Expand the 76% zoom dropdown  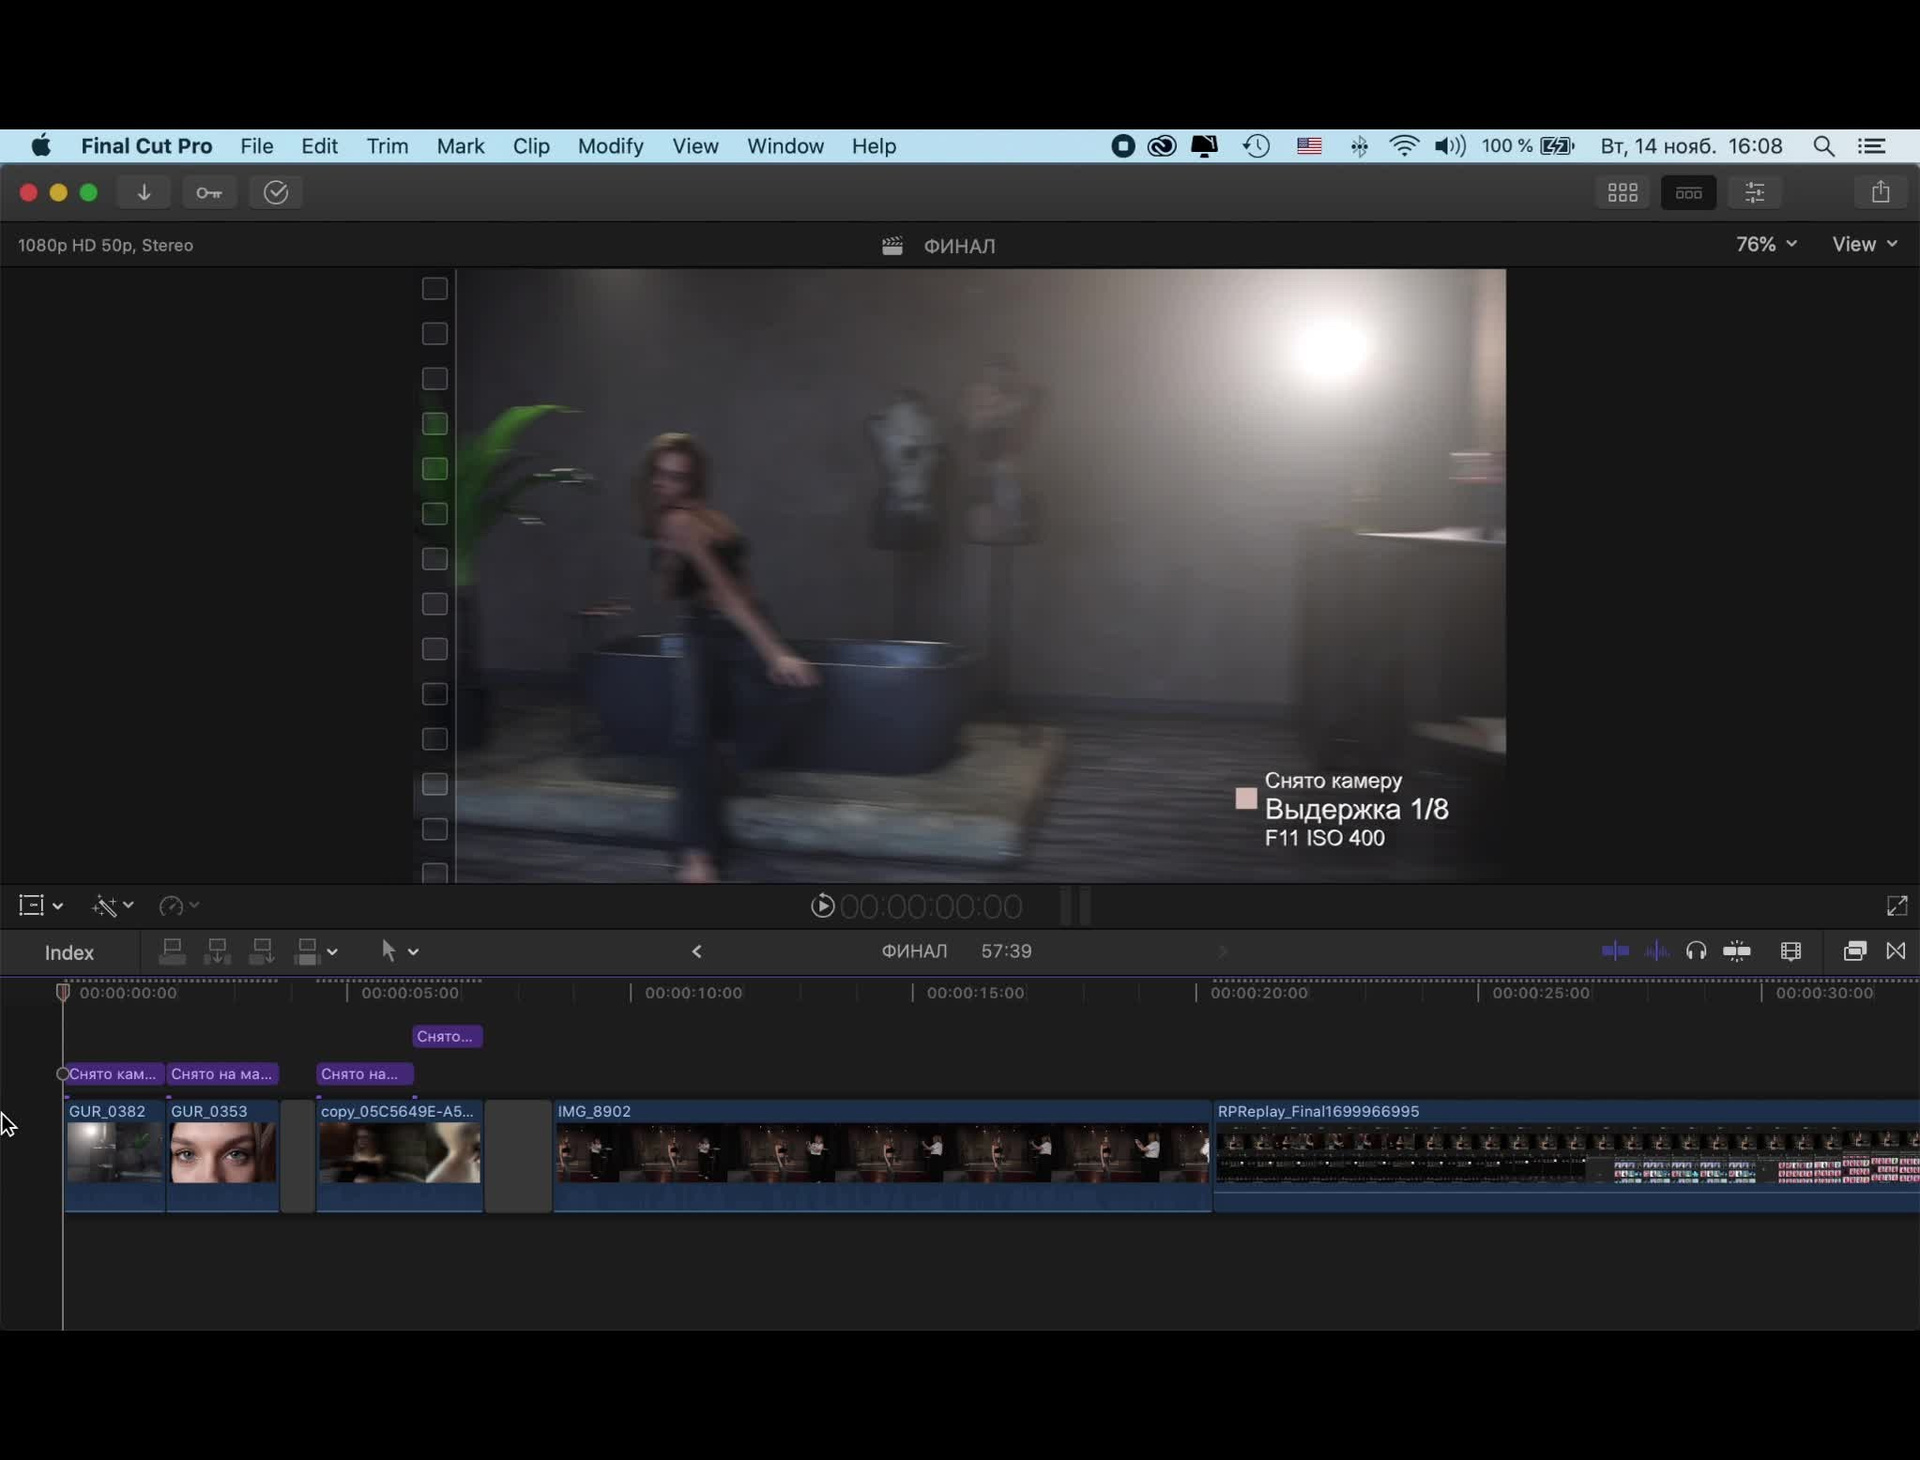pos(1766,244)
